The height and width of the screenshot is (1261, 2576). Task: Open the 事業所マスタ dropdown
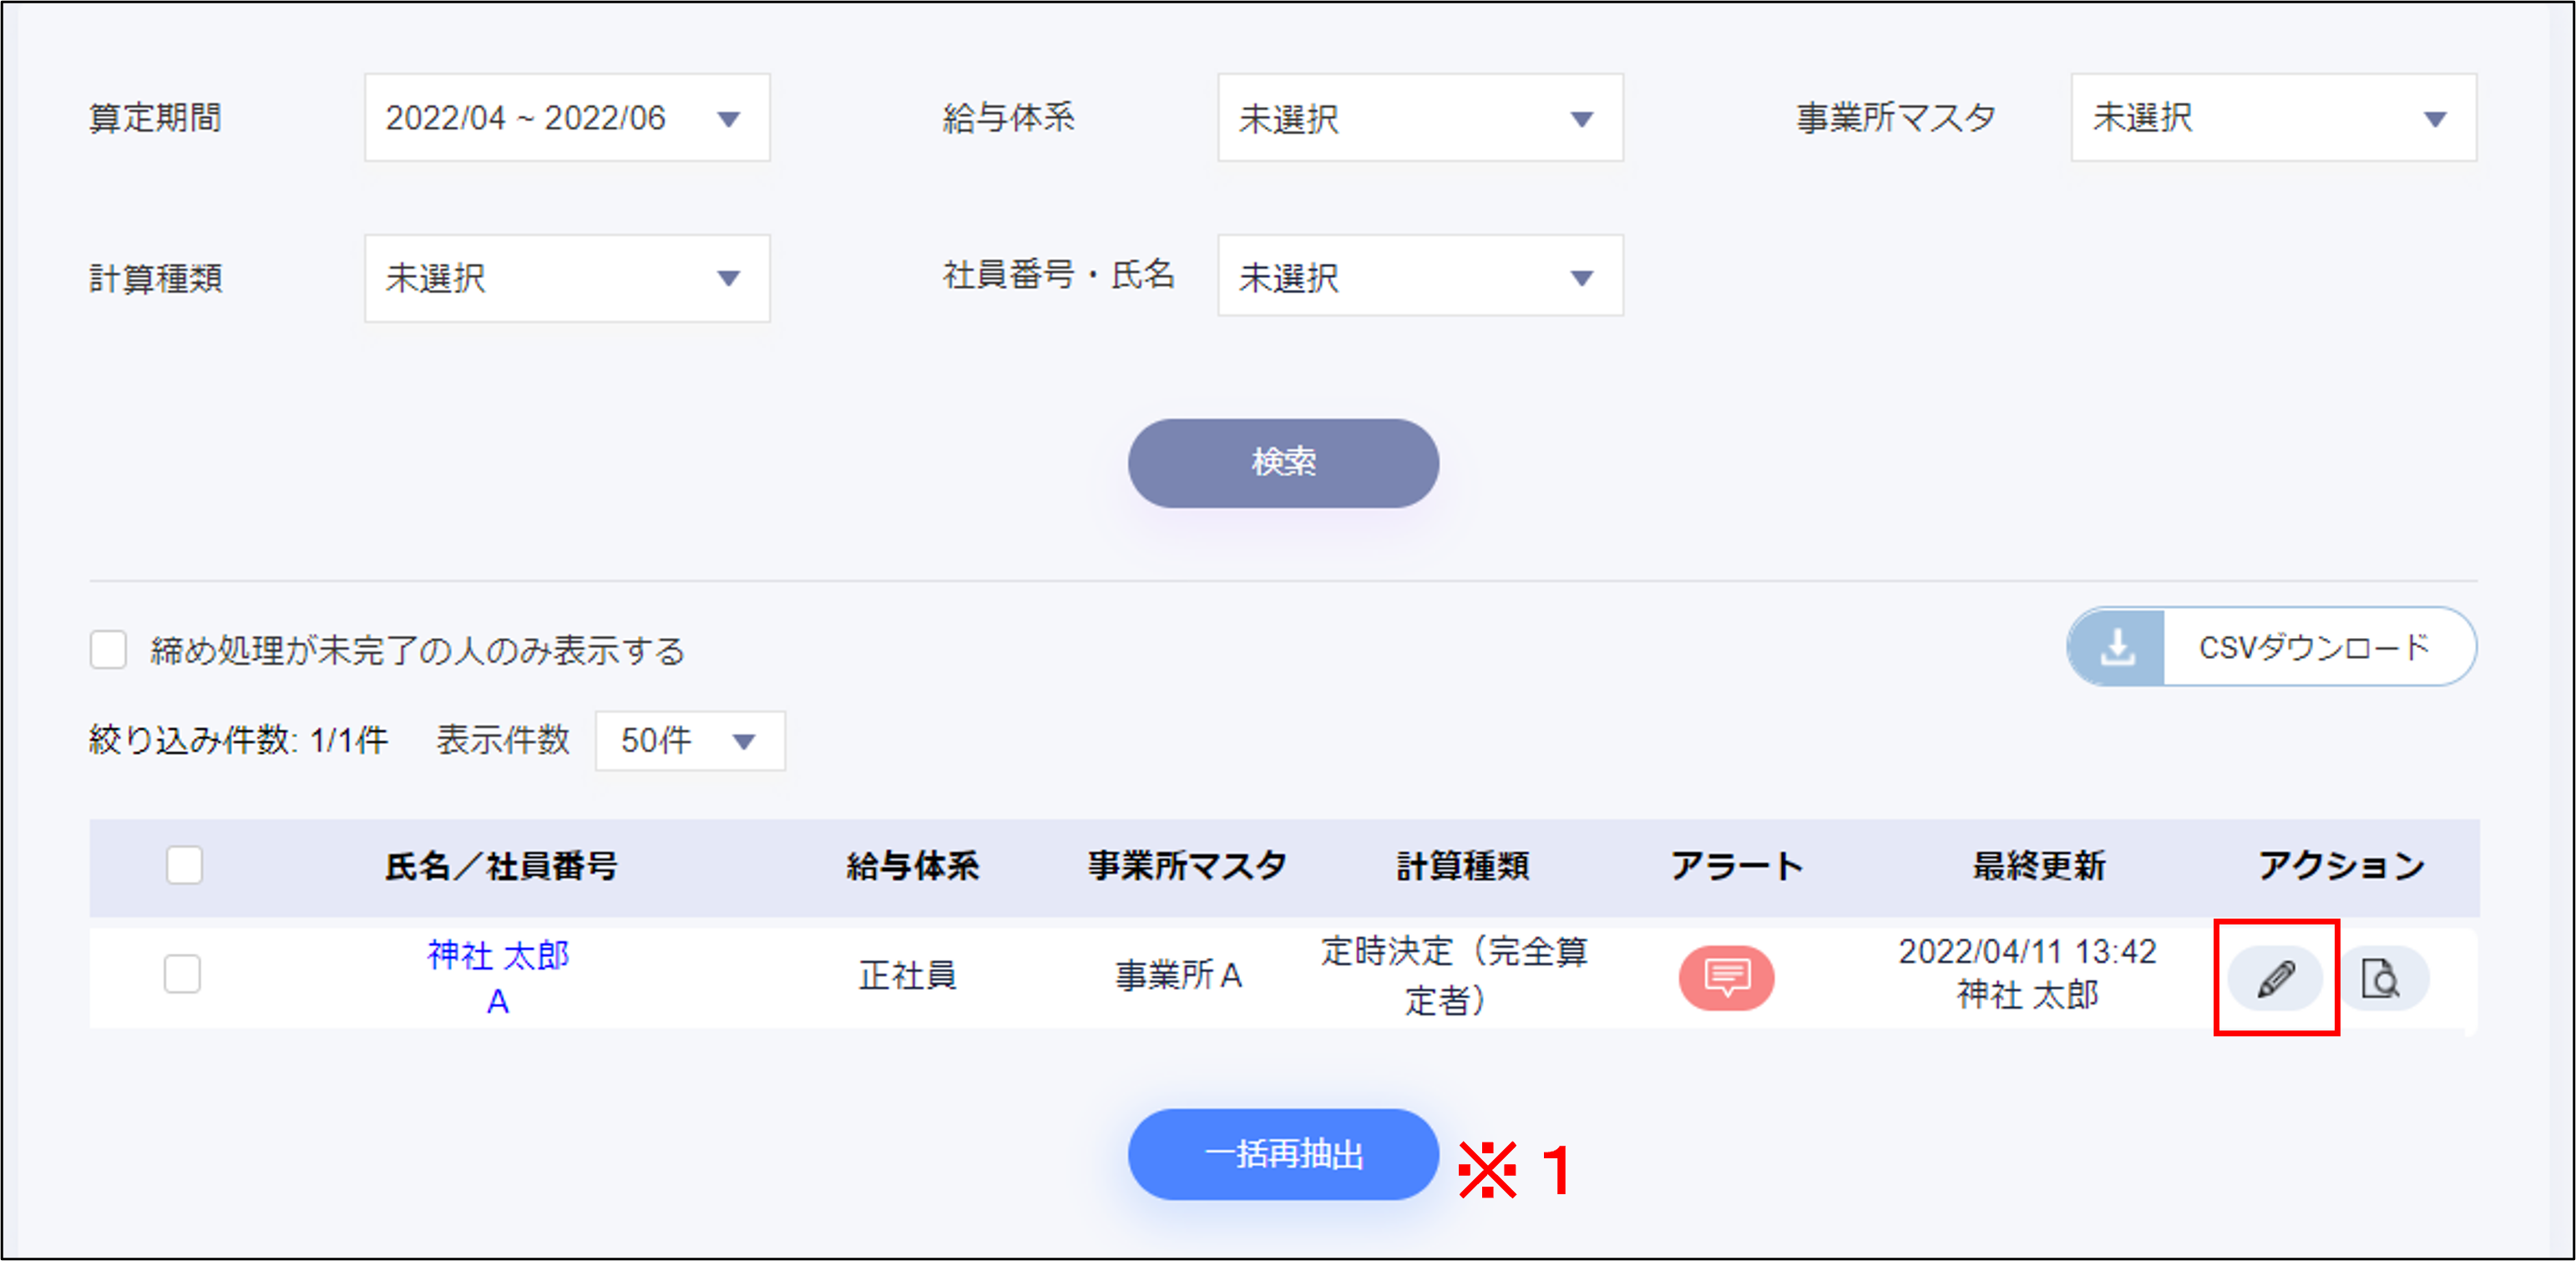coord(2272,118)
